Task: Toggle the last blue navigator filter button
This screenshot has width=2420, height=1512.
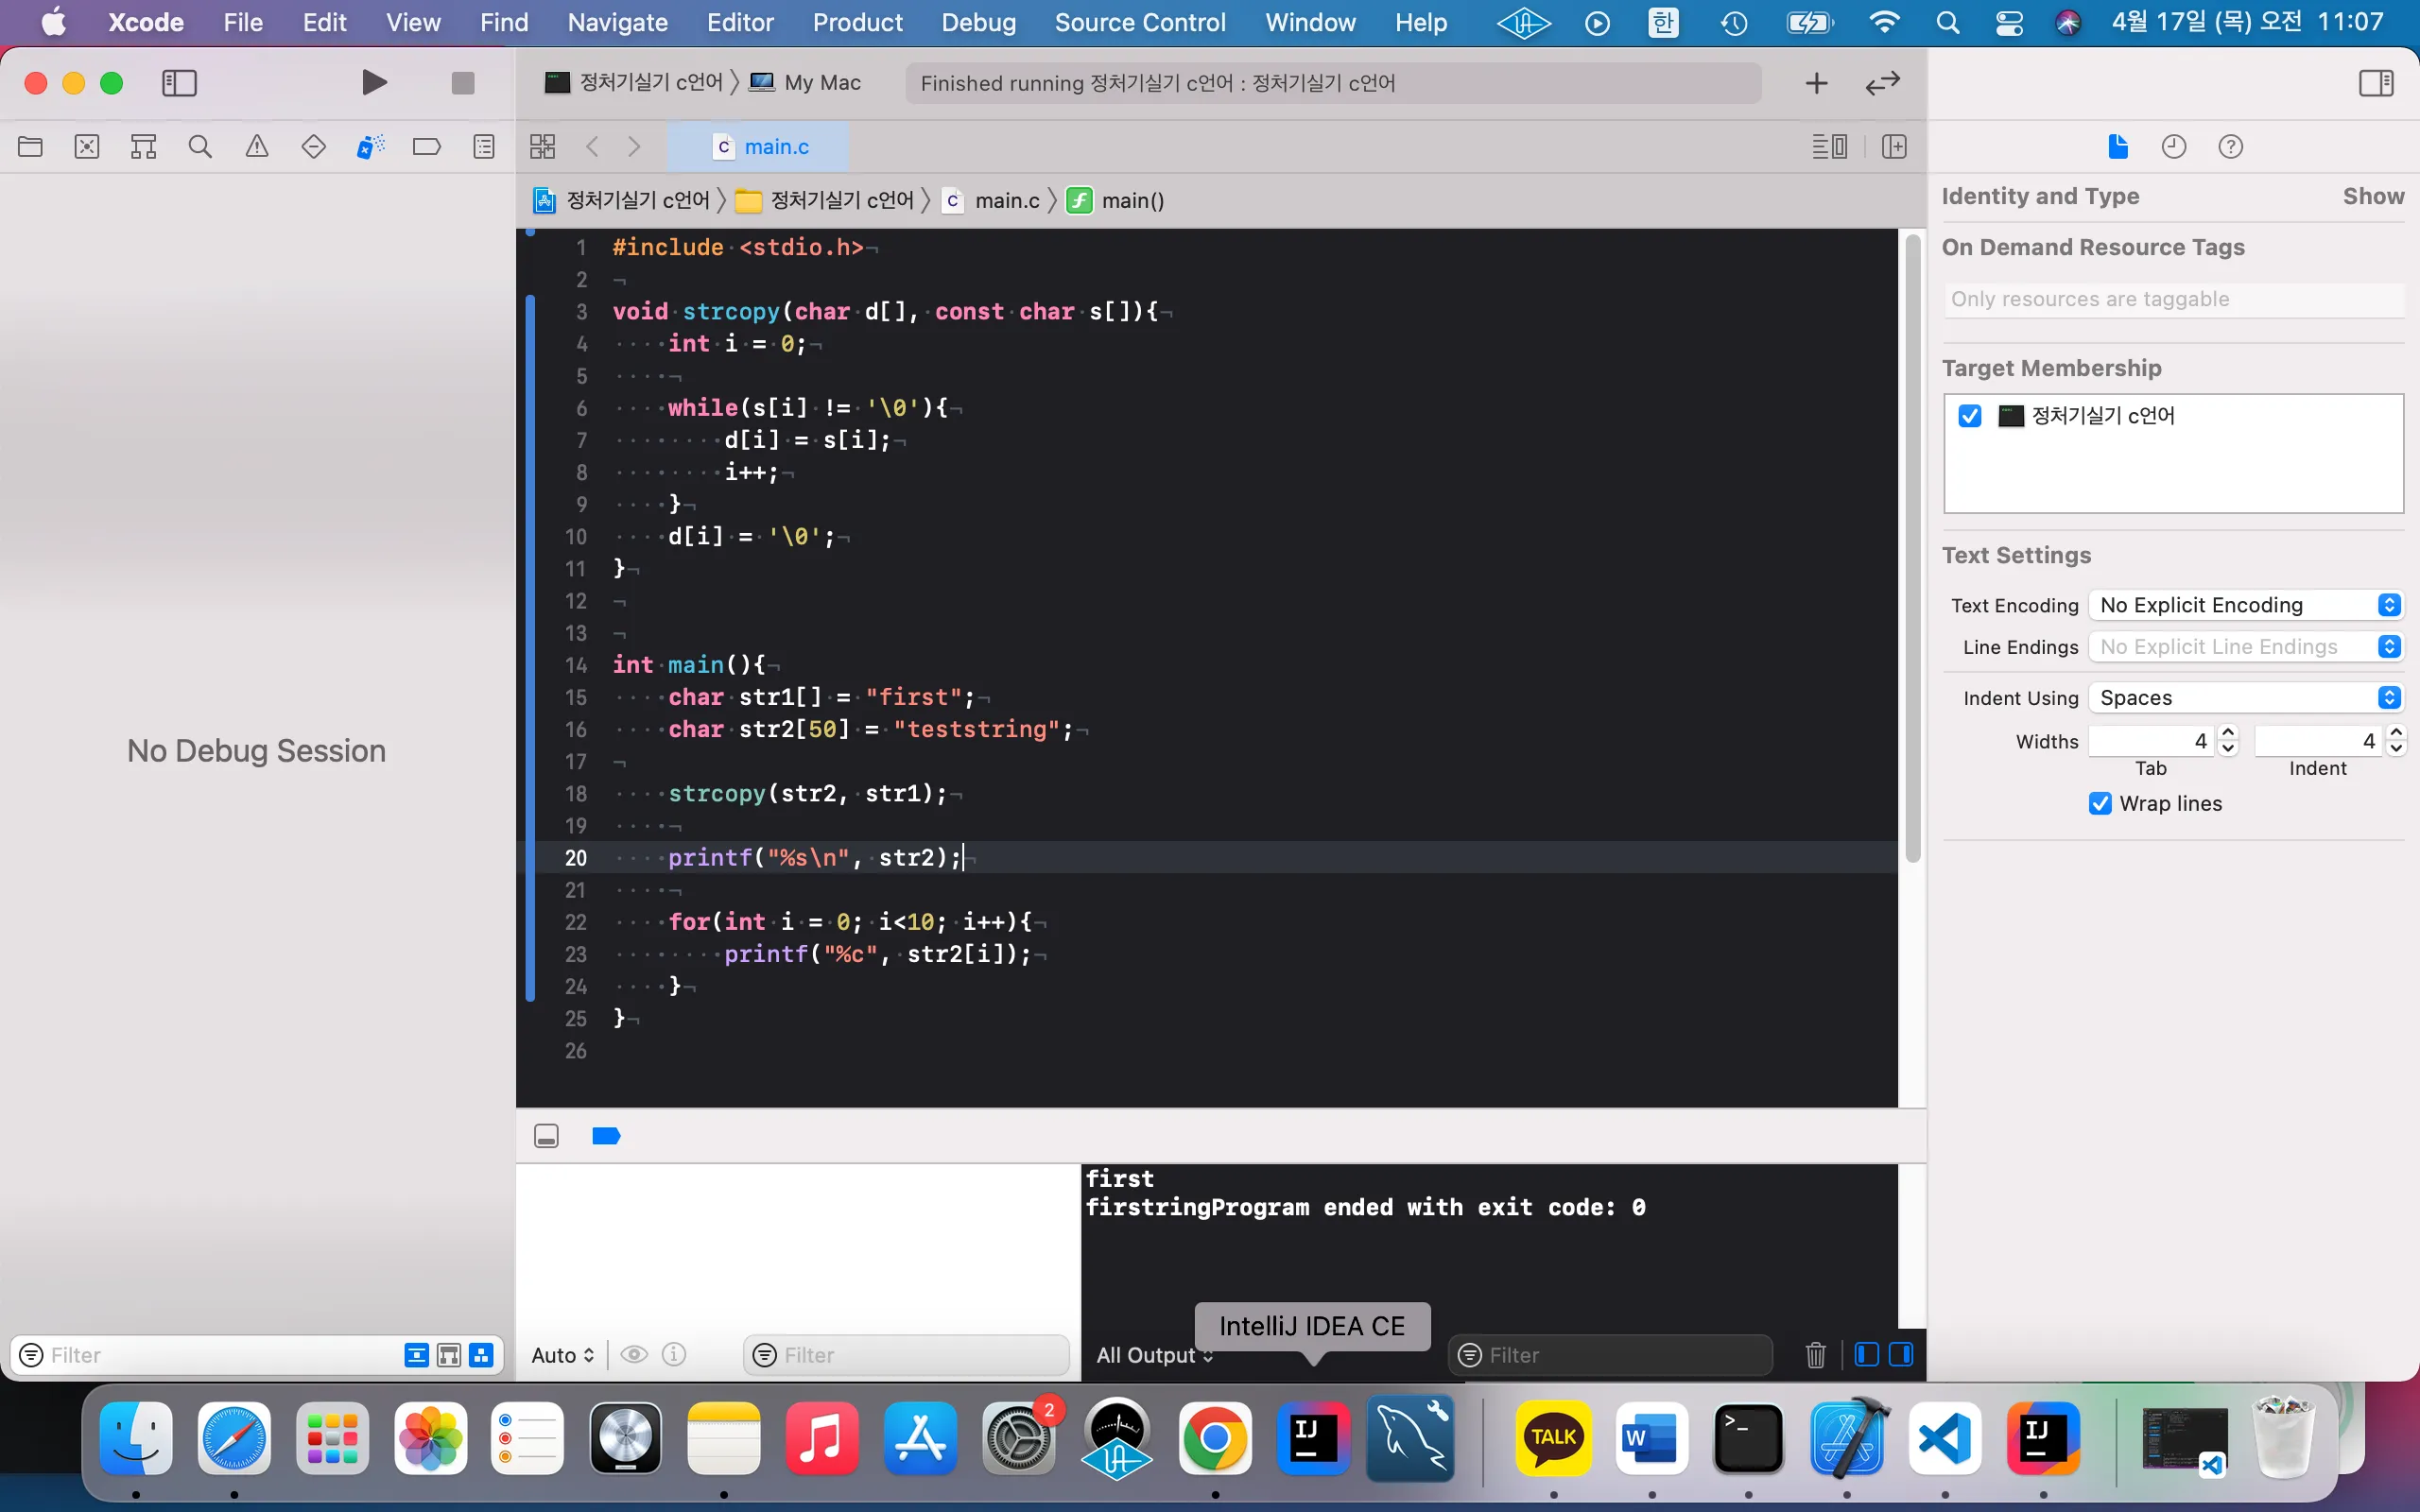Action: click(482, 1355)
